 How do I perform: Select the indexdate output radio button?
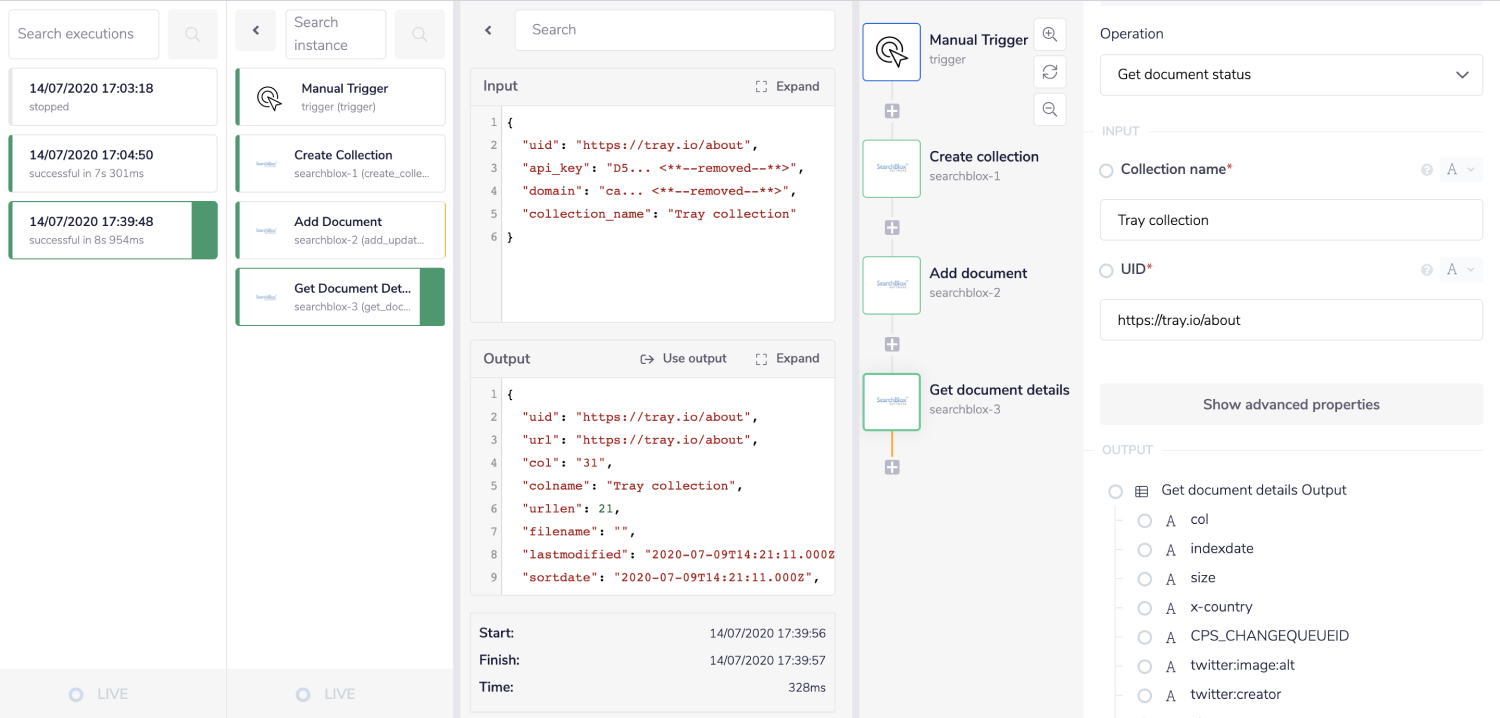click(1145, 549)
